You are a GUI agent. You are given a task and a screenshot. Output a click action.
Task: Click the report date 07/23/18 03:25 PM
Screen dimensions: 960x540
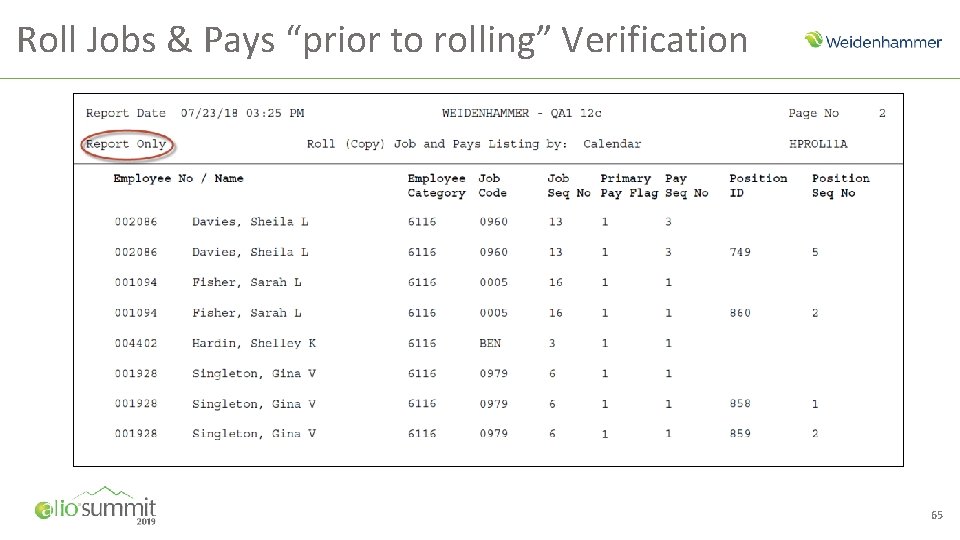(242, 113)
